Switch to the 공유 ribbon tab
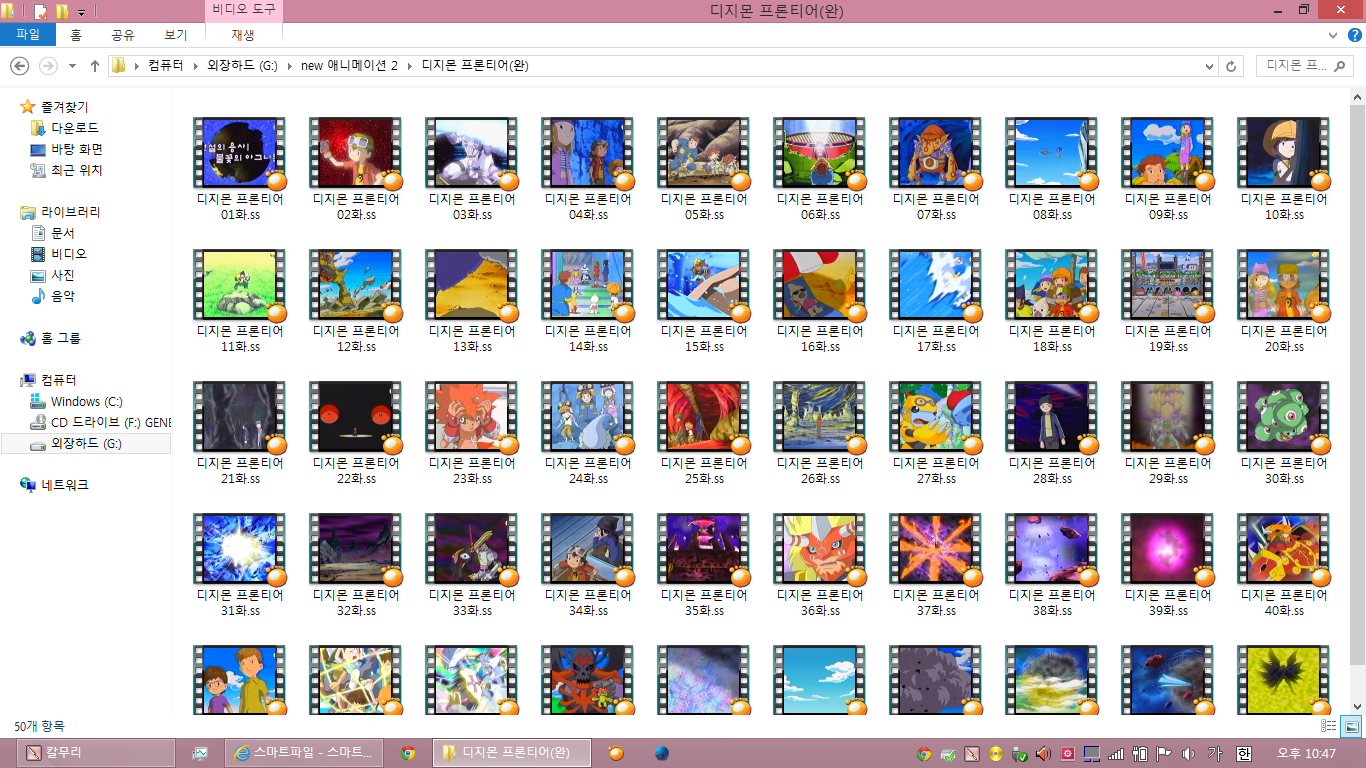 [x=123, y=34]
